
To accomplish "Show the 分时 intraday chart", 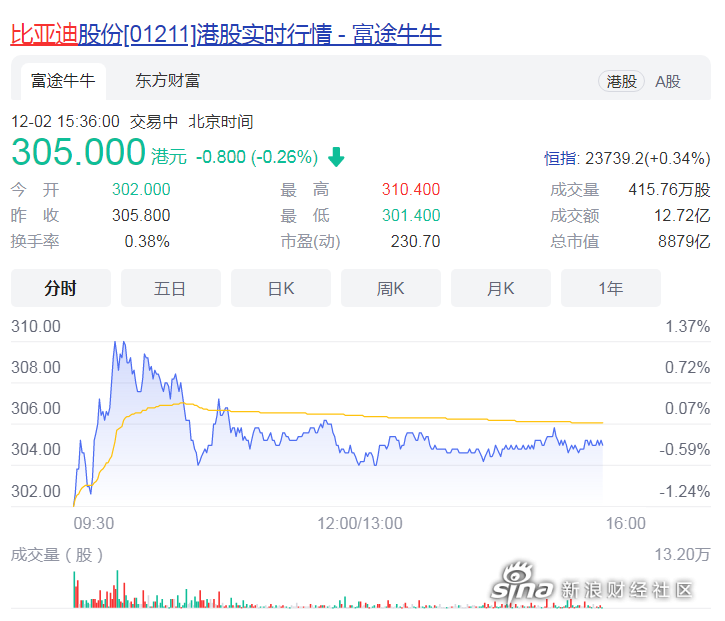I will tap(61, 288).
